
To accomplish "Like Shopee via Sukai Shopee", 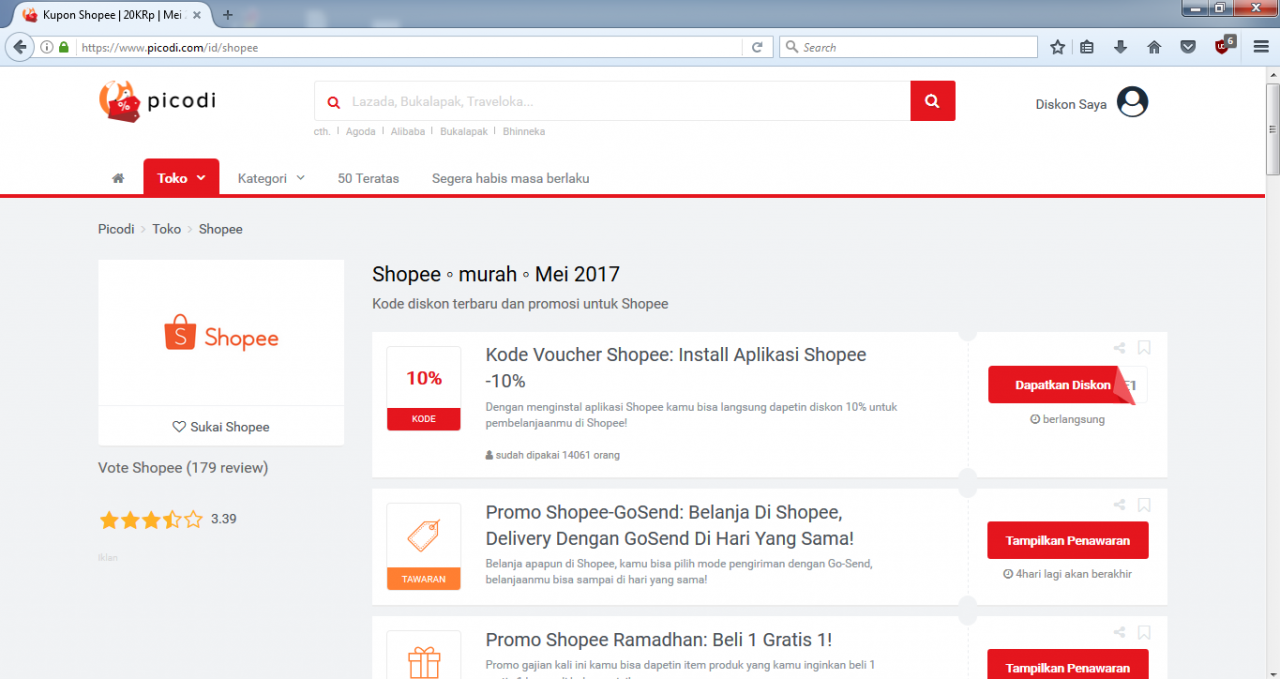I will coord(221,427).
